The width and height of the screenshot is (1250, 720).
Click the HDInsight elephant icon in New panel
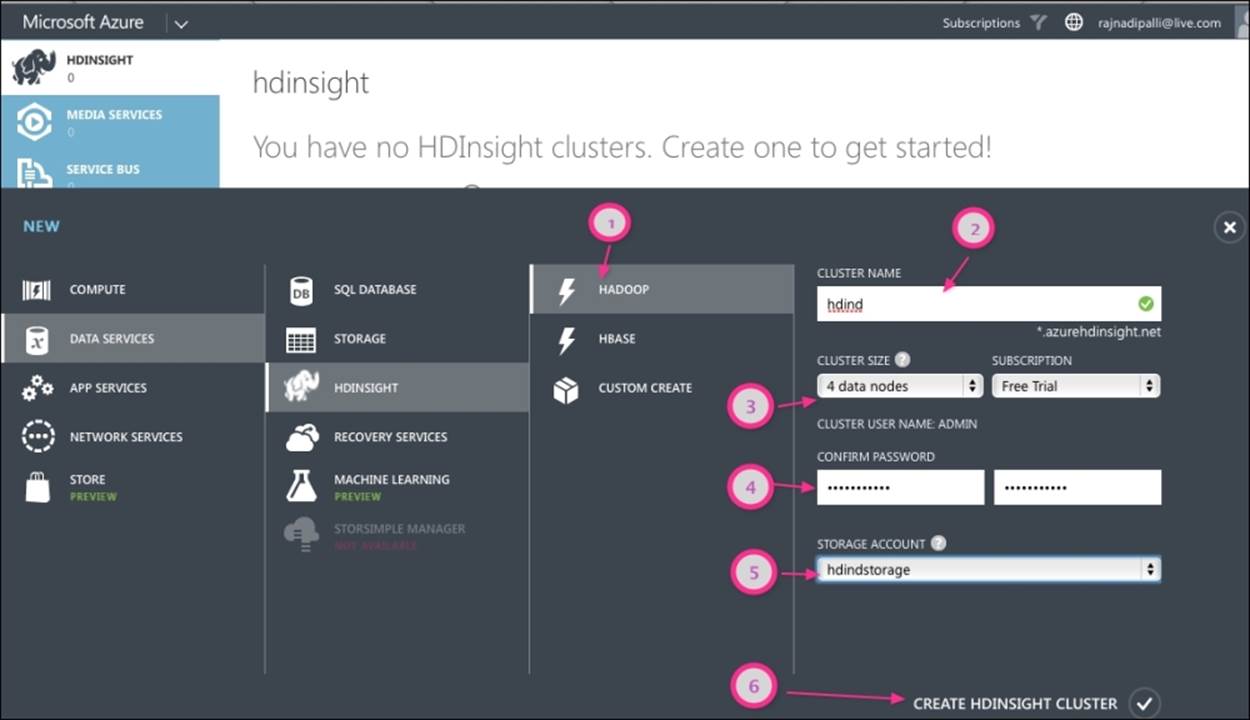click(x=301, y=387)
